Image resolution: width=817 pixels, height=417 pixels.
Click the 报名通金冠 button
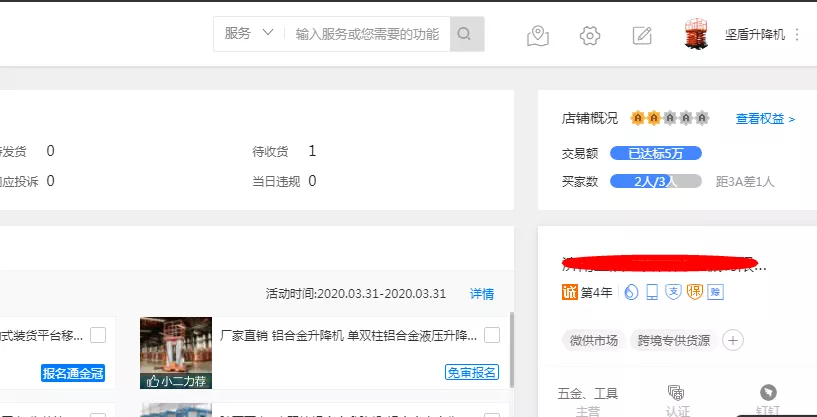tap(73, 373)
